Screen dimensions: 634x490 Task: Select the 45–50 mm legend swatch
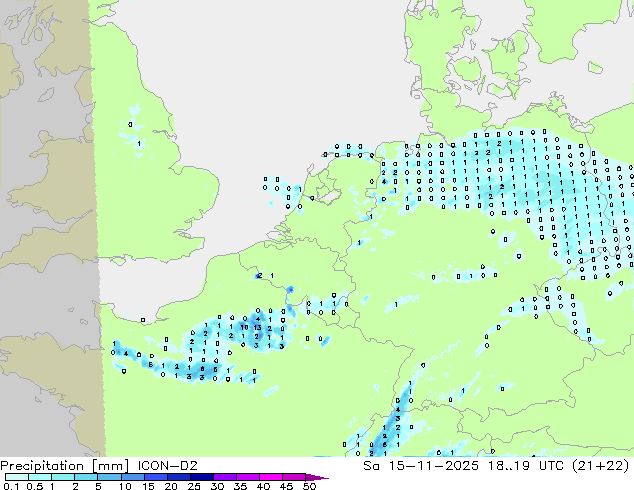tap(294, 477)
